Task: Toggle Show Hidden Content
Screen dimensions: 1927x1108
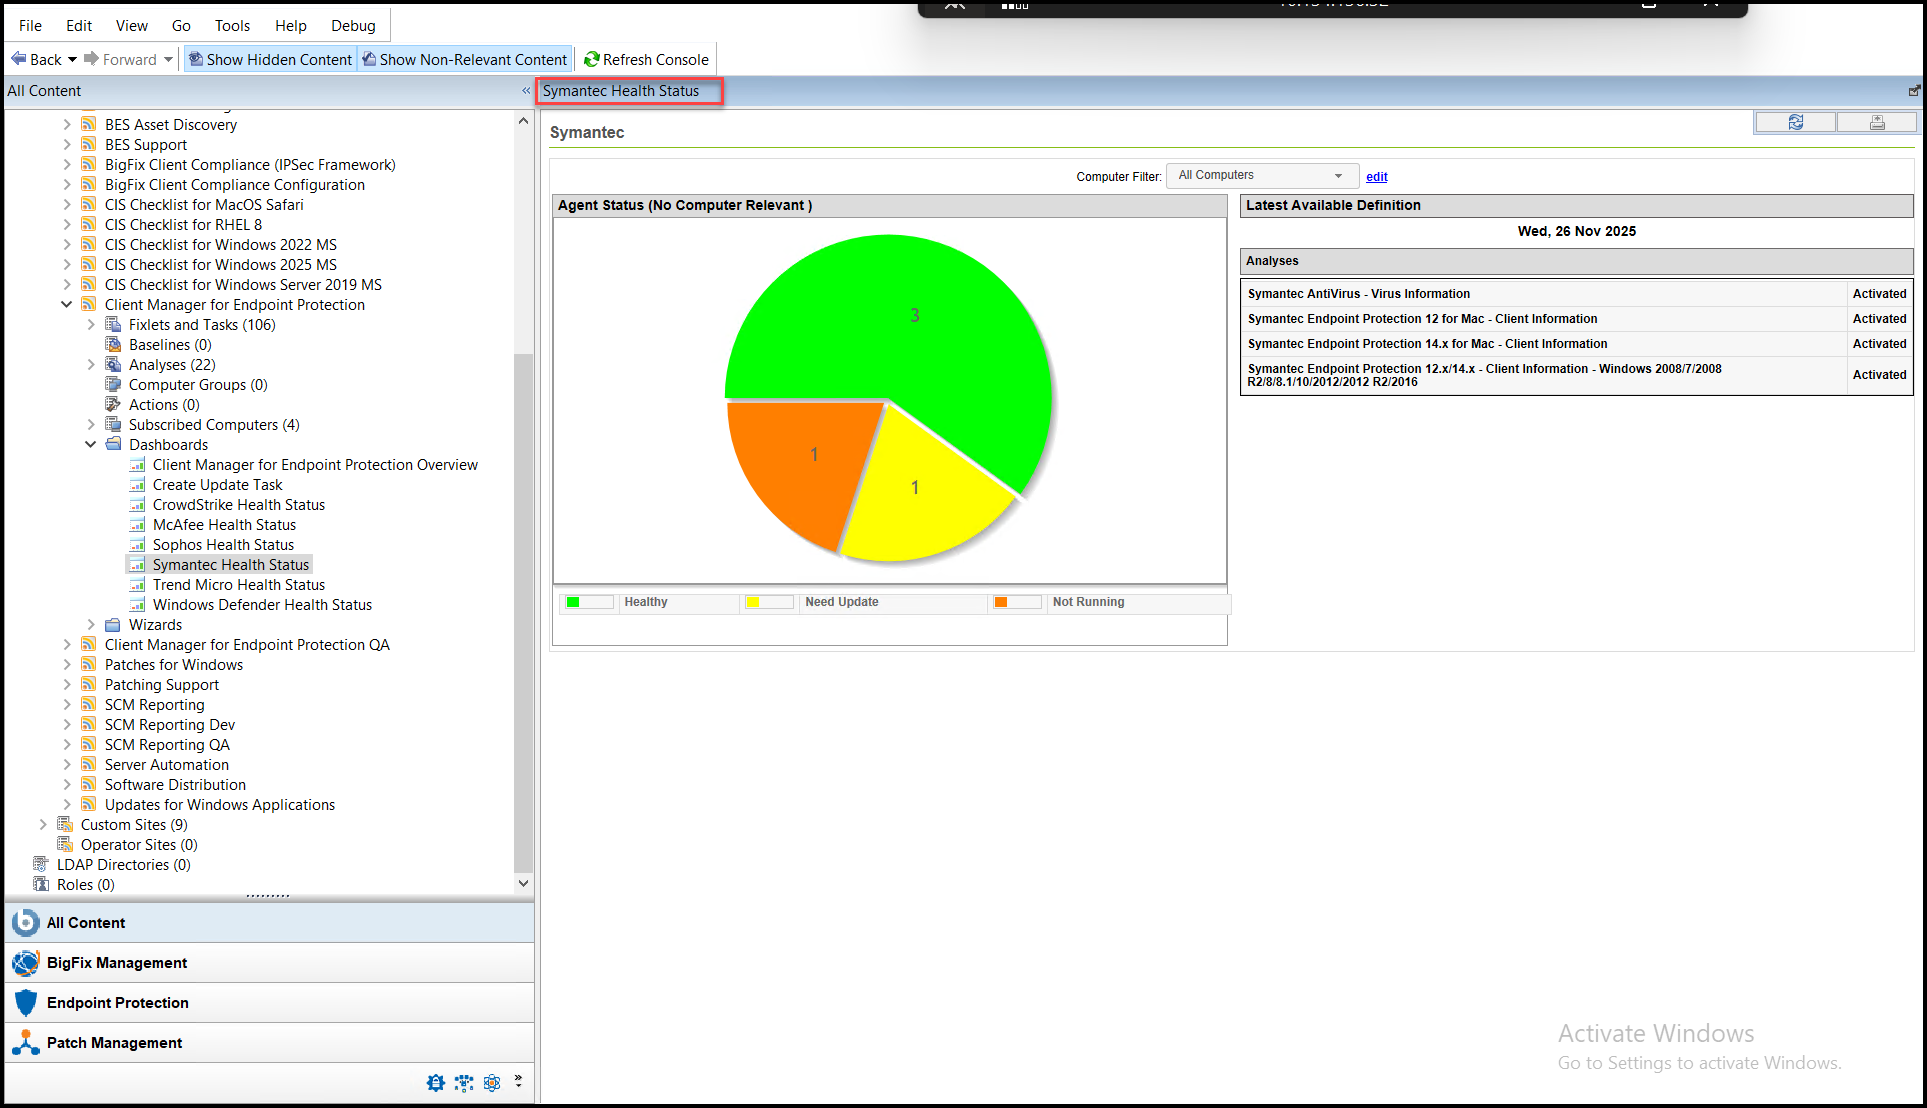Action: tap(269, 59)
